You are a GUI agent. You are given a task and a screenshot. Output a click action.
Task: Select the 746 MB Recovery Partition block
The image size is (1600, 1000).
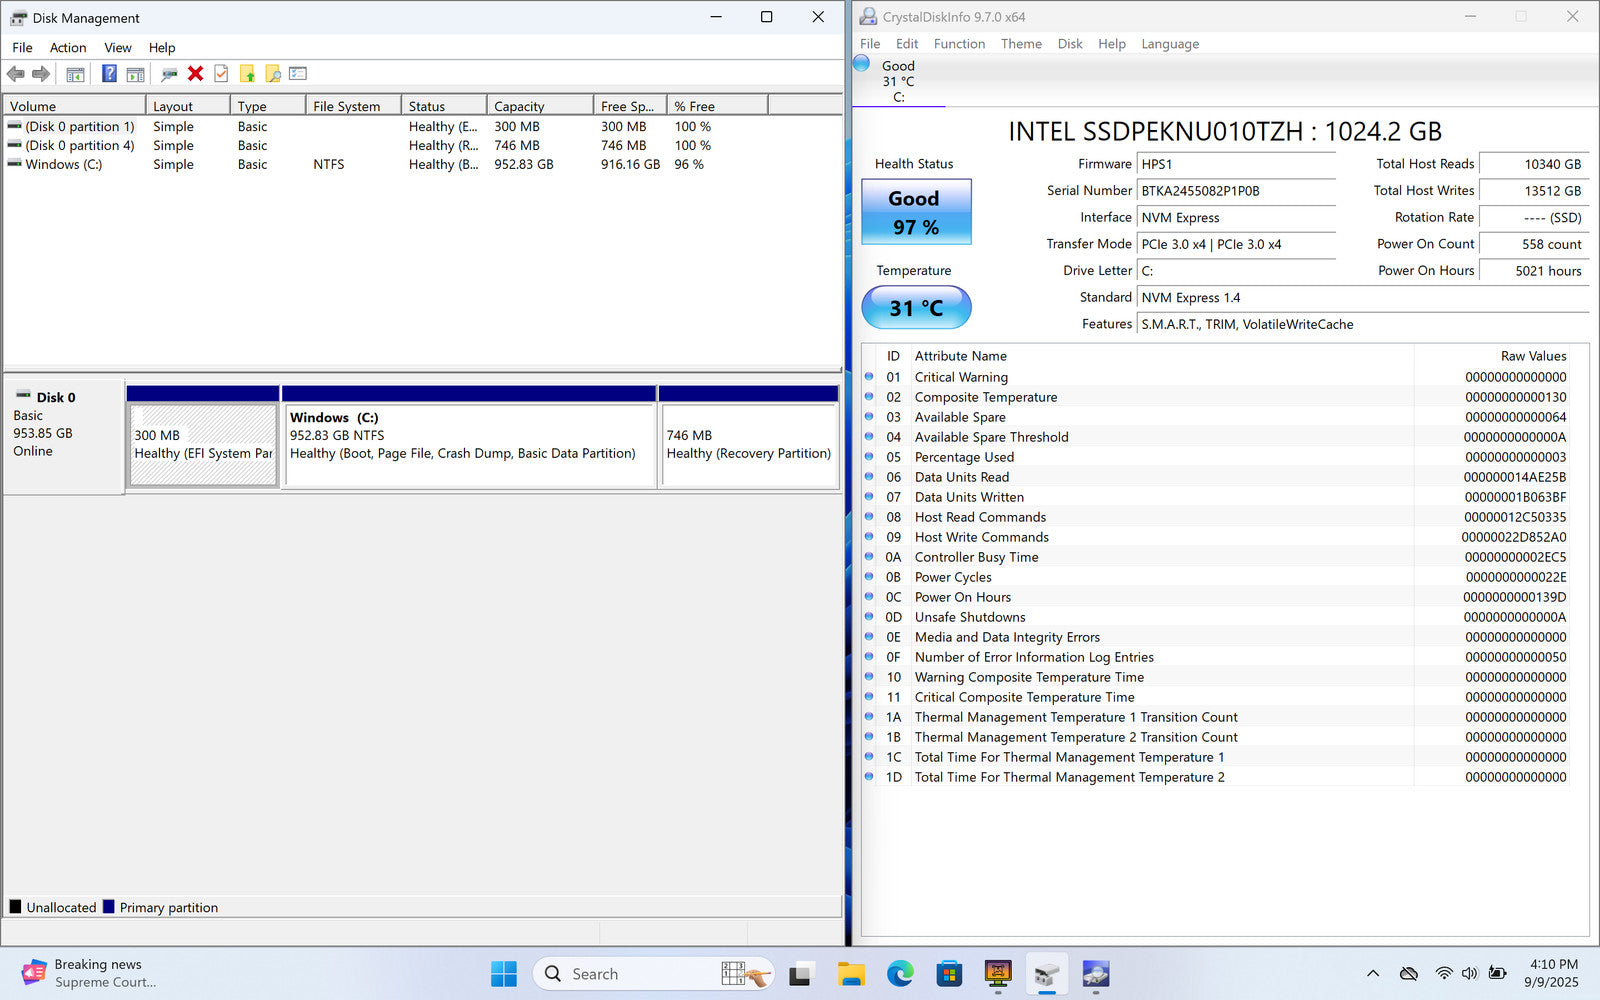pyautogui.click(x=749, y=437)
